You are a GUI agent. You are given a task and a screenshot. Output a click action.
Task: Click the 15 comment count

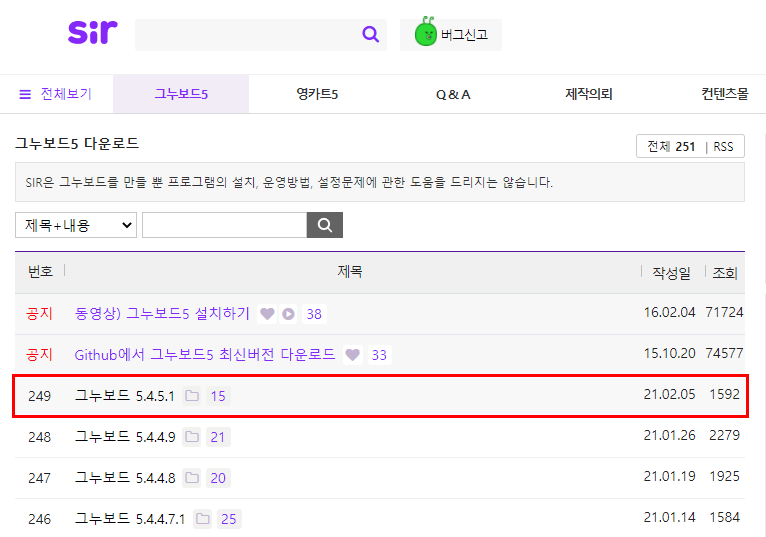tap(218, 396)
